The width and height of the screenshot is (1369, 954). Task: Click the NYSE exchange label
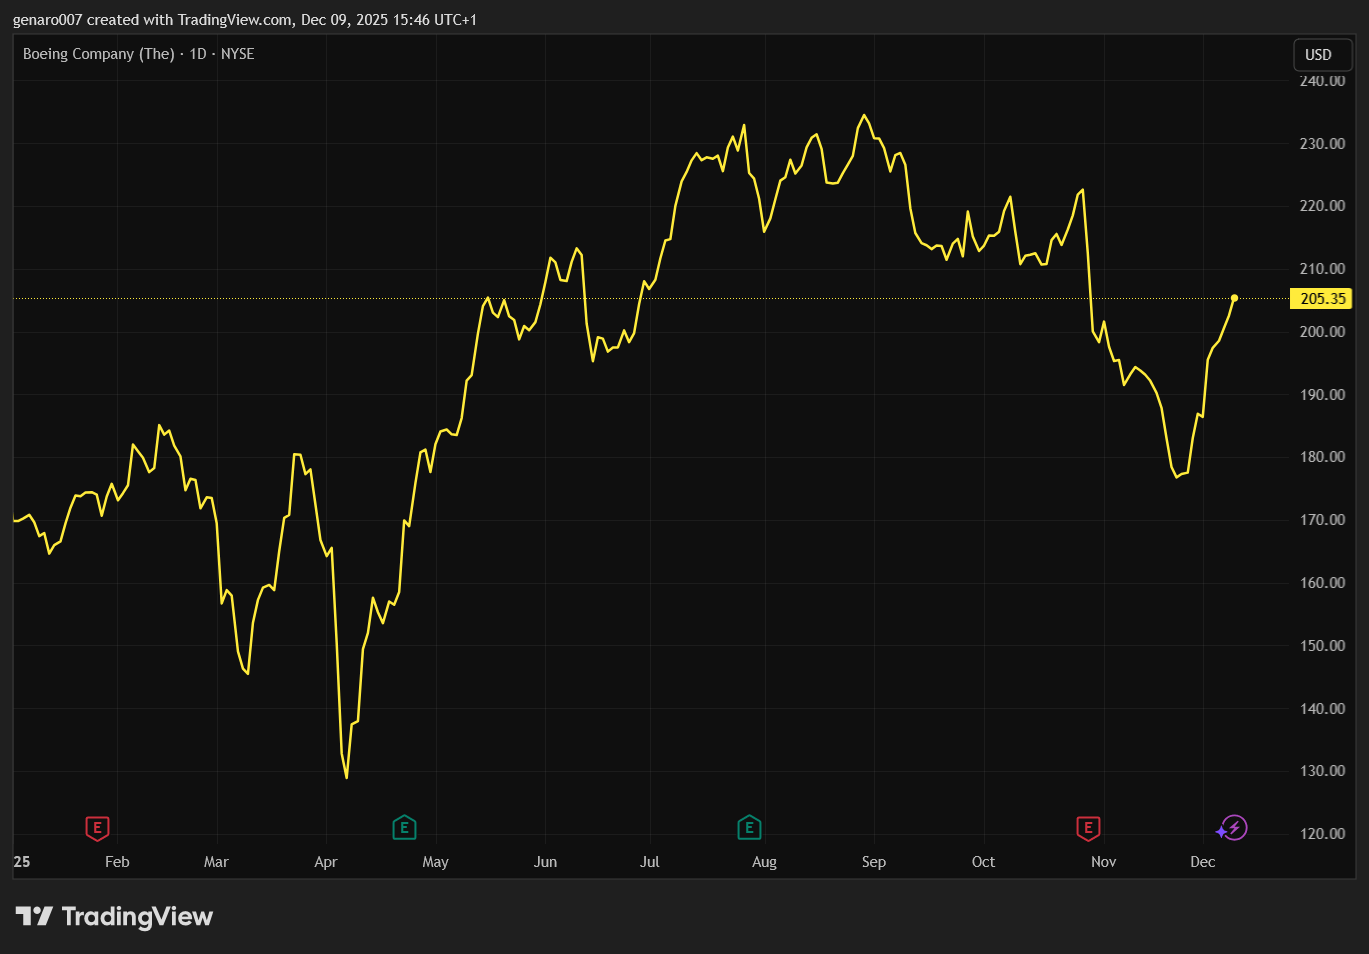(238, 54)
